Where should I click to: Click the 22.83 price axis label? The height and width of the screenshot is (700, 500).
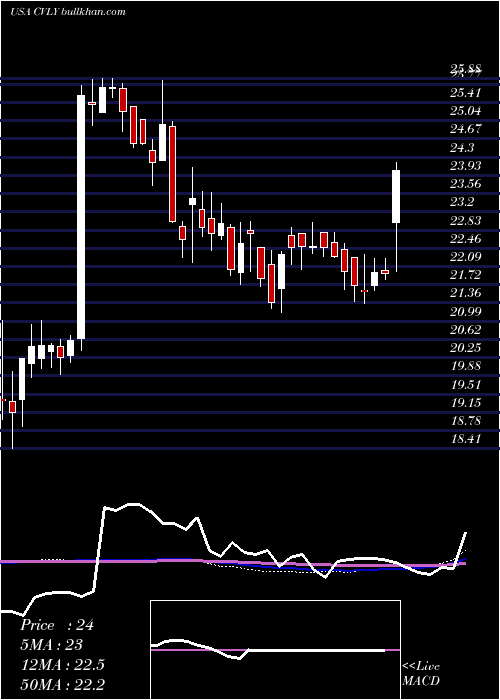click(465, 221)
